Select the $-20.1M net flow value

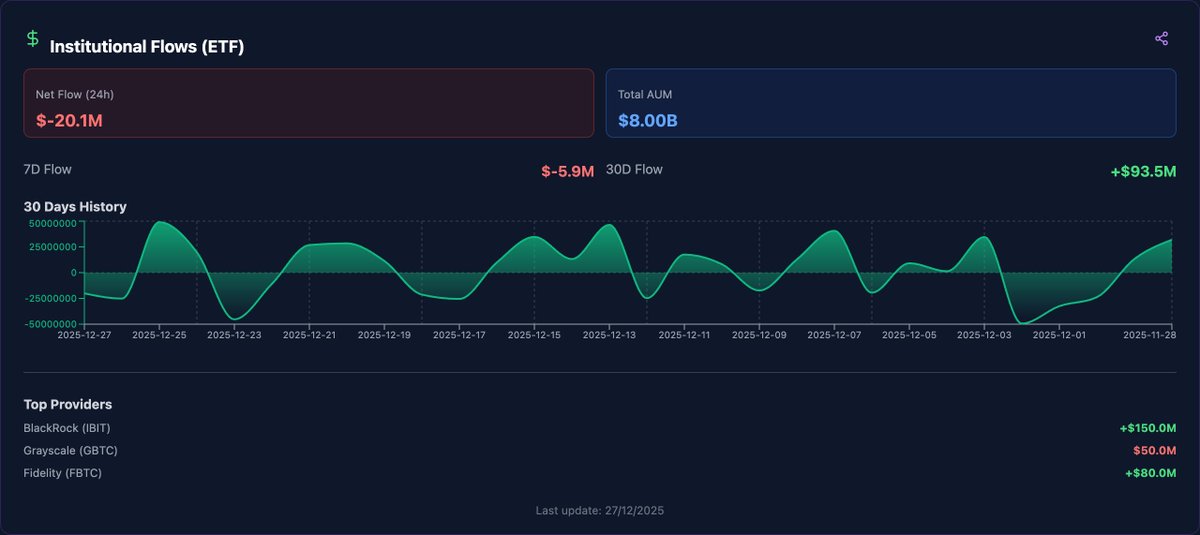click(x=70, y=121)
